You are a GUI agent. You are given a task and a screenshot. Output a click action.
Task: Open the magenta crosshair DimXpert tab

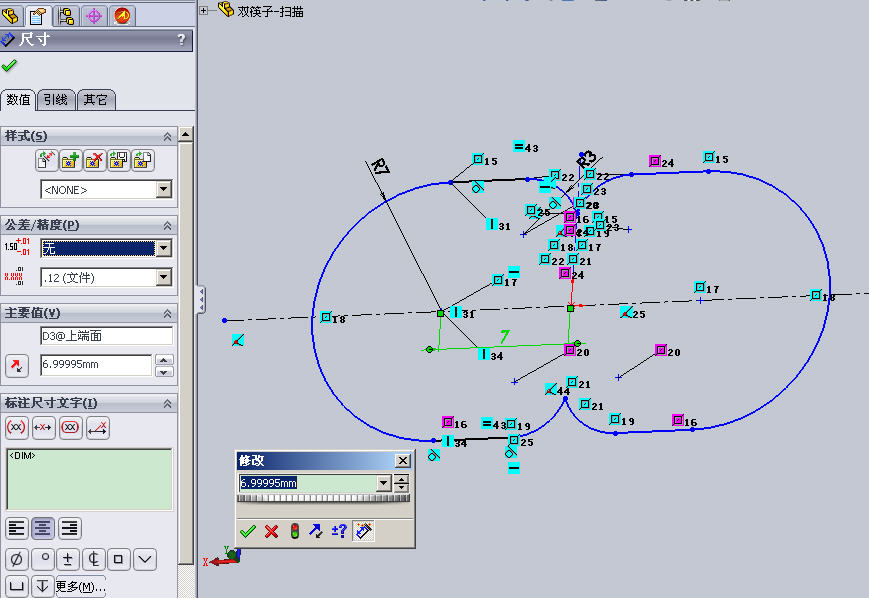(94, 16)
